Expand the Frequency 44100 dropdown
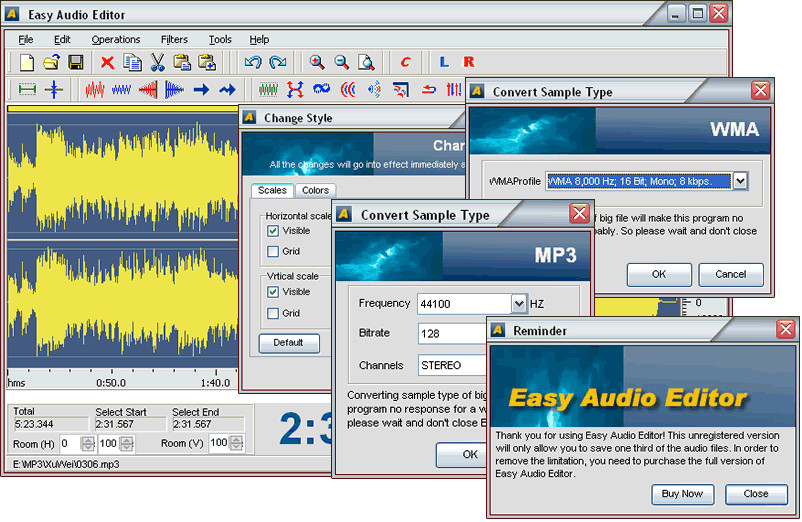 518,303
